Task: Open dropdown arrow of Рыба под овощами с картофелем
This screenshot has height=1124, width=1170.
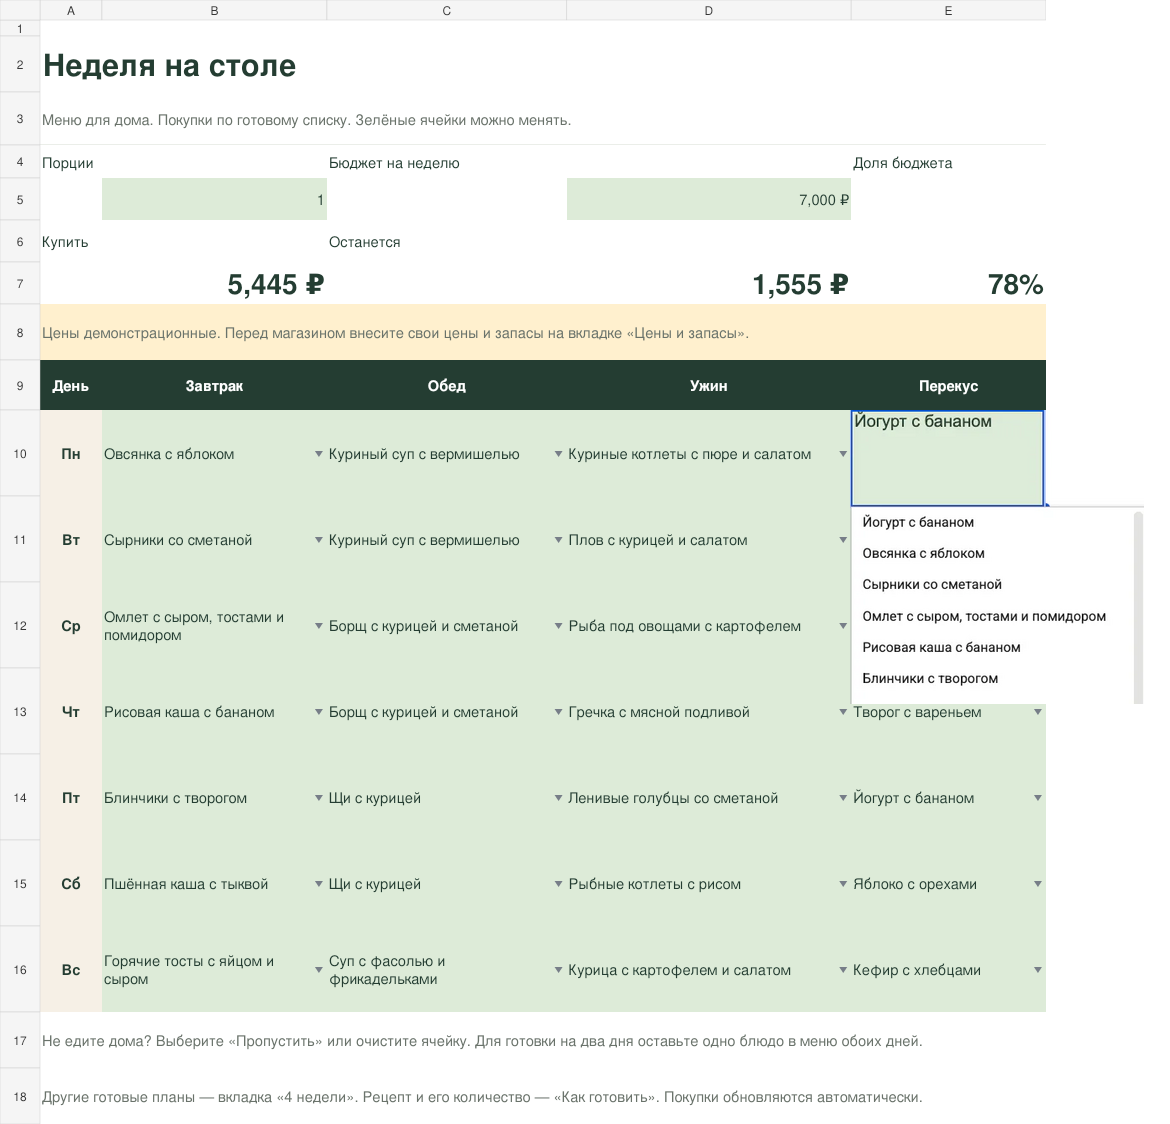Action: (843, 625)
